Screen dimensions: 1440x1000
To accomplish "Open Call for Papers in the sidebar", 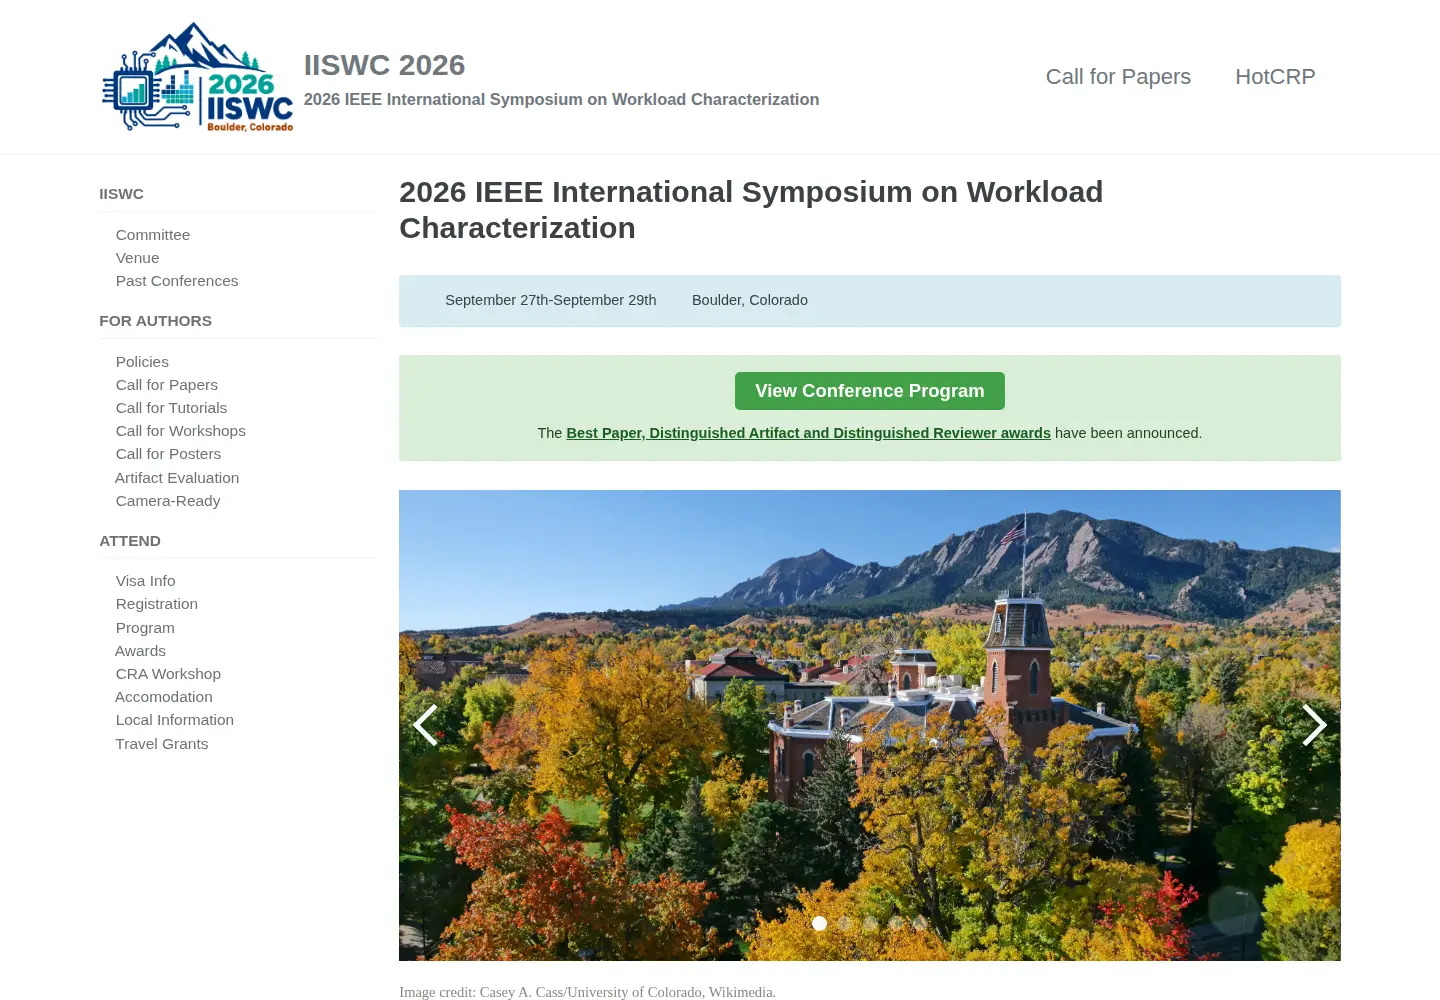I will coord(167,385).
